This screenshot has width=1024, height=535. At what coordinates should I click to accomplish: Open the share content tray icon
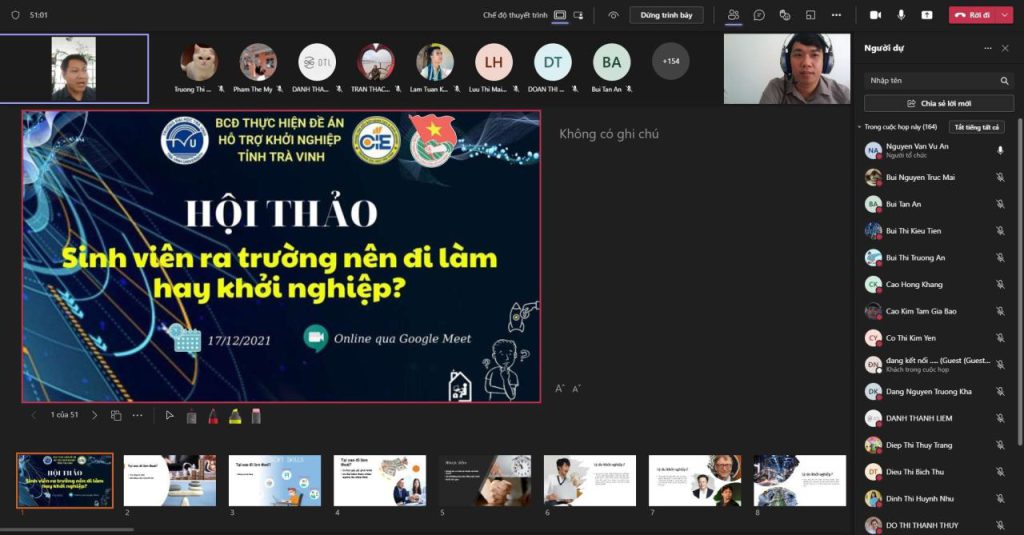click(x=927, y=15)
